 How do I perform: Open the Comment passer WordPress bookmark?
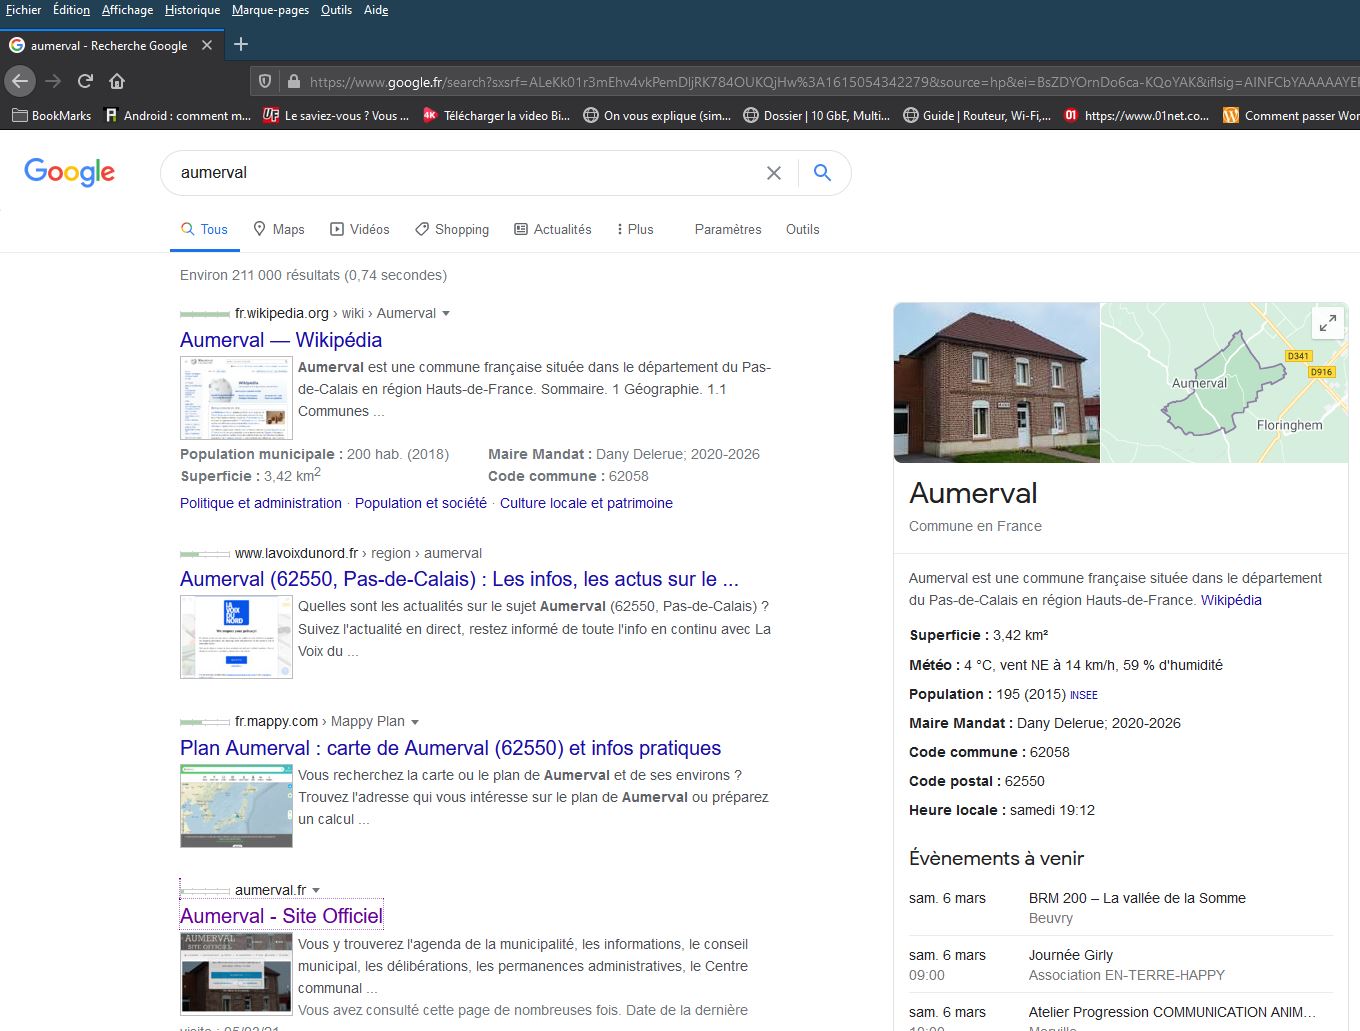(x=1291, y=116)
